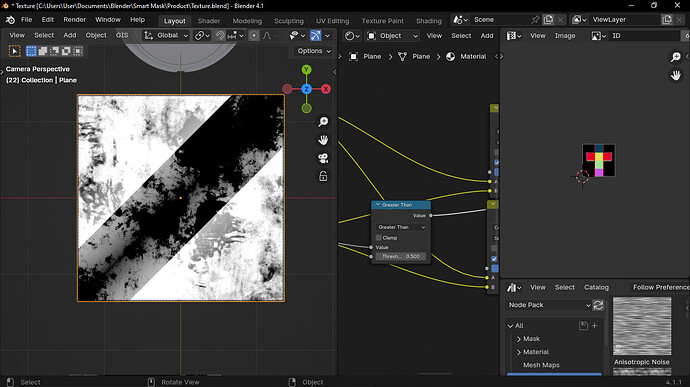The width and height of the screenshot is (690, 387).
Task: Switch to the Modeling workspace tab
Action: [247, 21]
